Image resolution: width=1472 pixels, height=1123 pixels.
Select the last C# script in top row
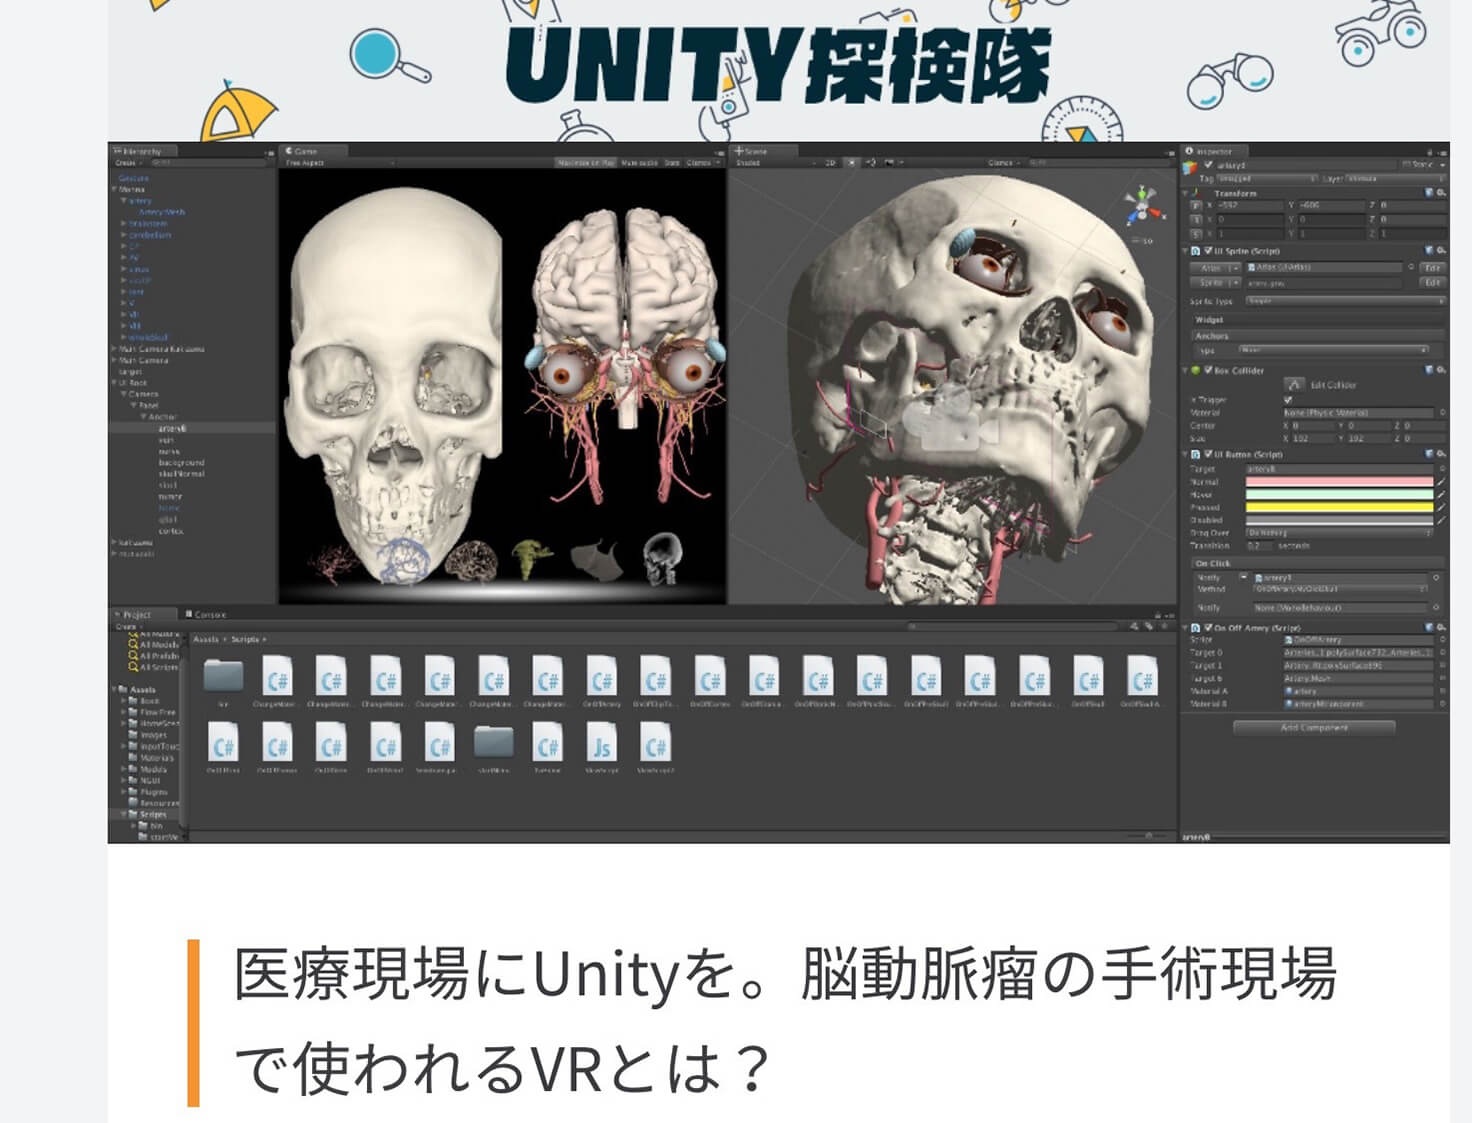[1142, 678]
